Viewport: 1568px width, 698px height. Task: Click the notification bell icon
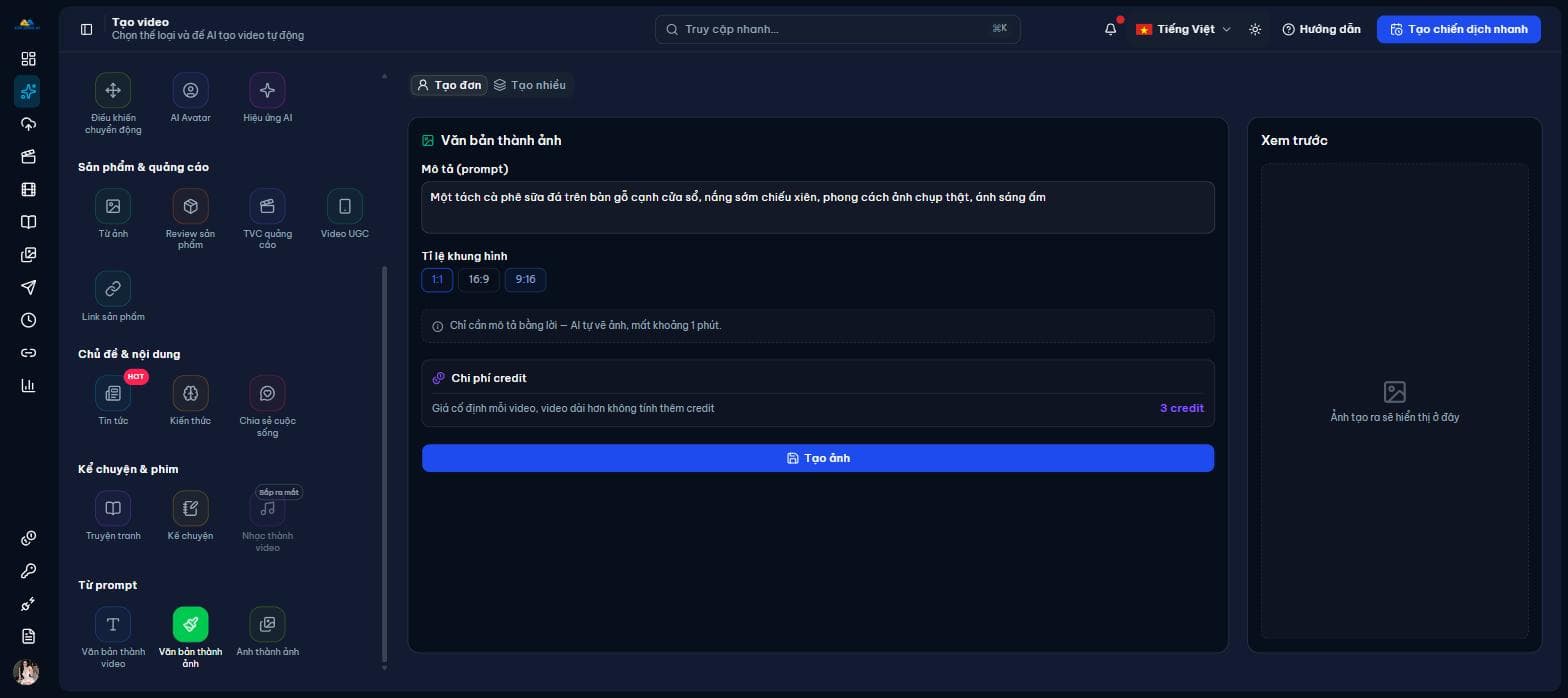coord(1111,29)
